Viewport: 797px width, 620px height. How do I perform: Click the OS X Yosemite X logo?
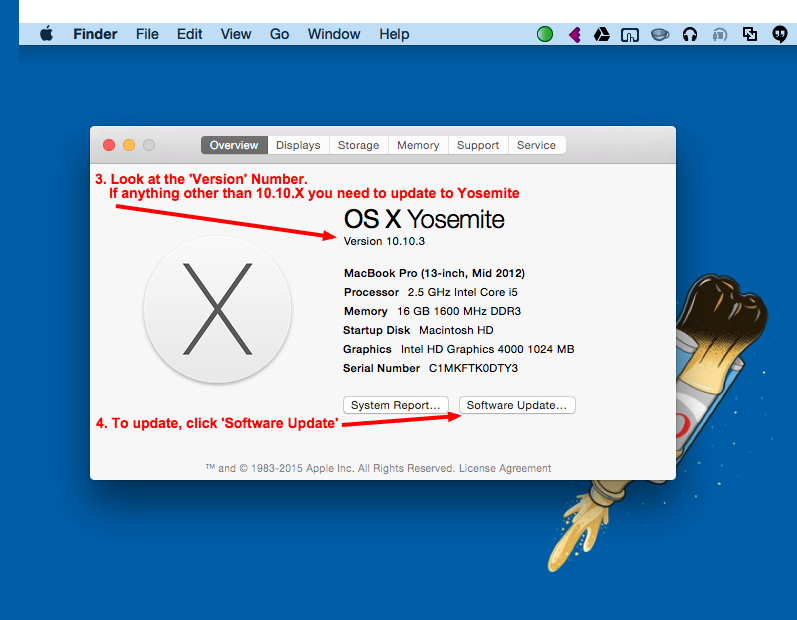[218, 309]
